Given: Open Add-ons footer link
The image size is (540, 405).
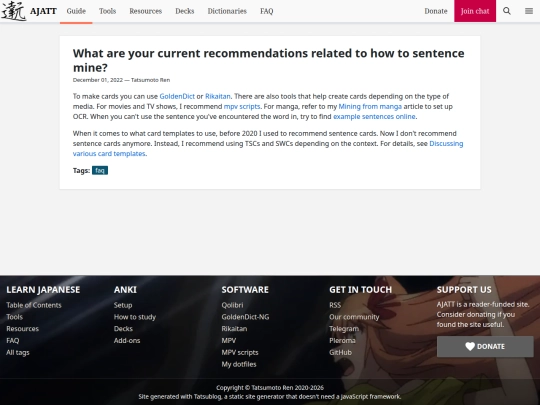Looking at the screenshot, I should tap(127, 341).
